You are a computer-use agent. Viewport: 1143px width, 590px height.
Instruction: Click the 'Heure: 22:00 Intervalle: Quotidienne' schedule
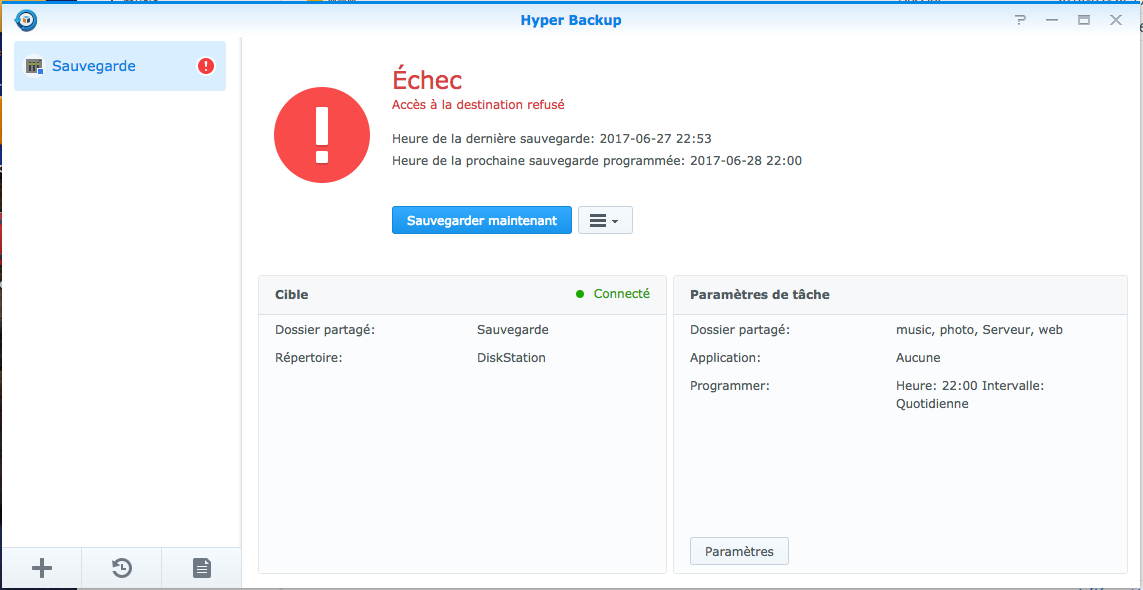(970, 395)
